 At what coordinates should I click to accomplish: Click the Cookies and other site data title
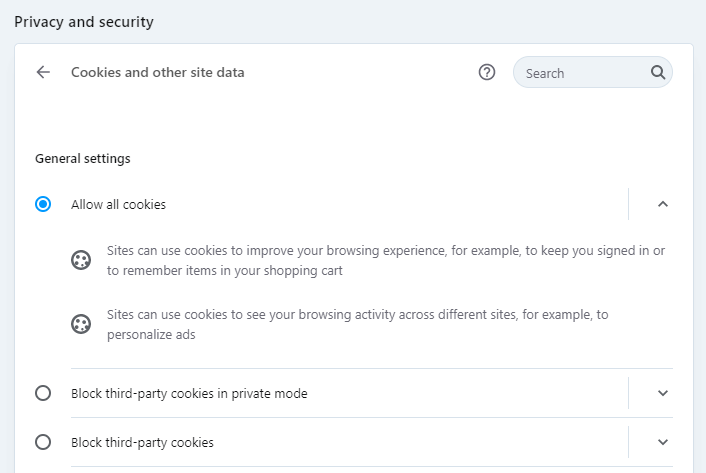[157, 72]
